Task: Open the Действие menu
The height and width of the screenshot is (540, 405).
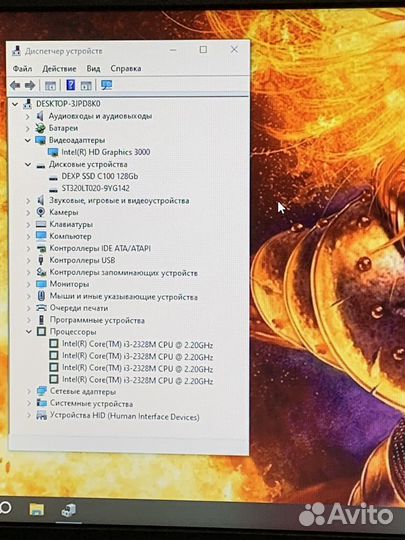Action: 59,69
